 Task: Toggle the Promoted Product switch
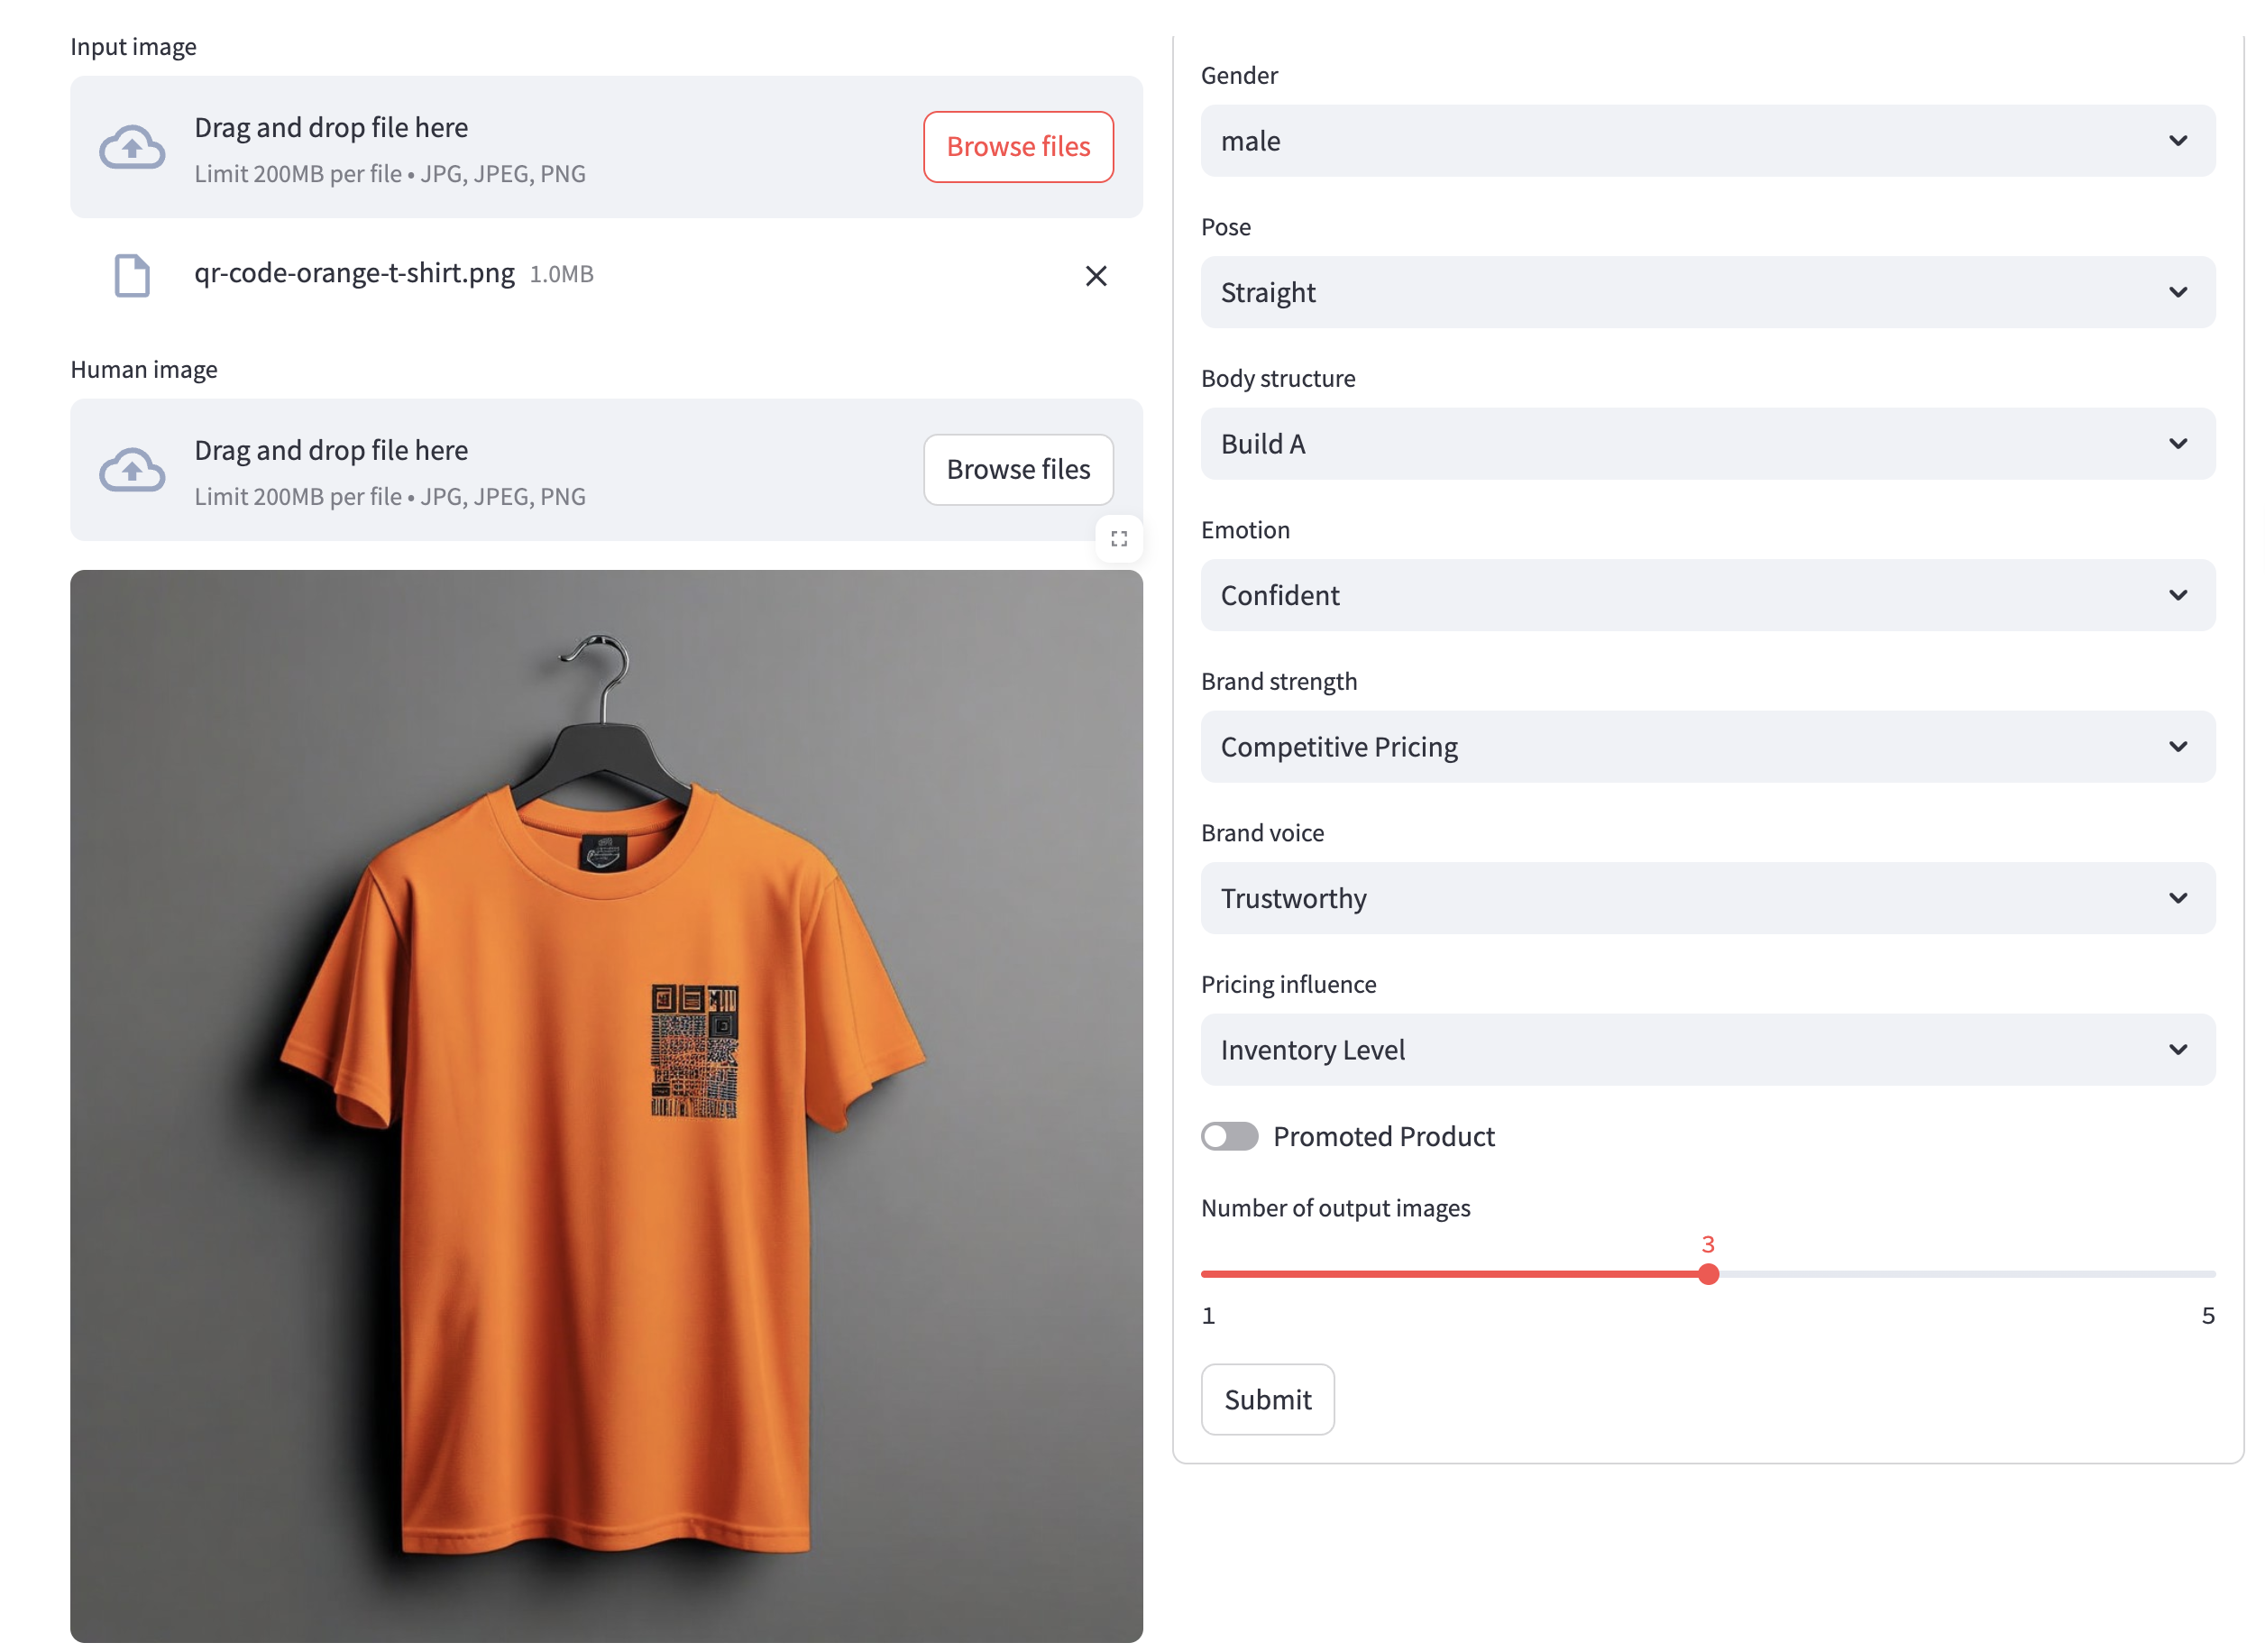pos(1229,1136)
